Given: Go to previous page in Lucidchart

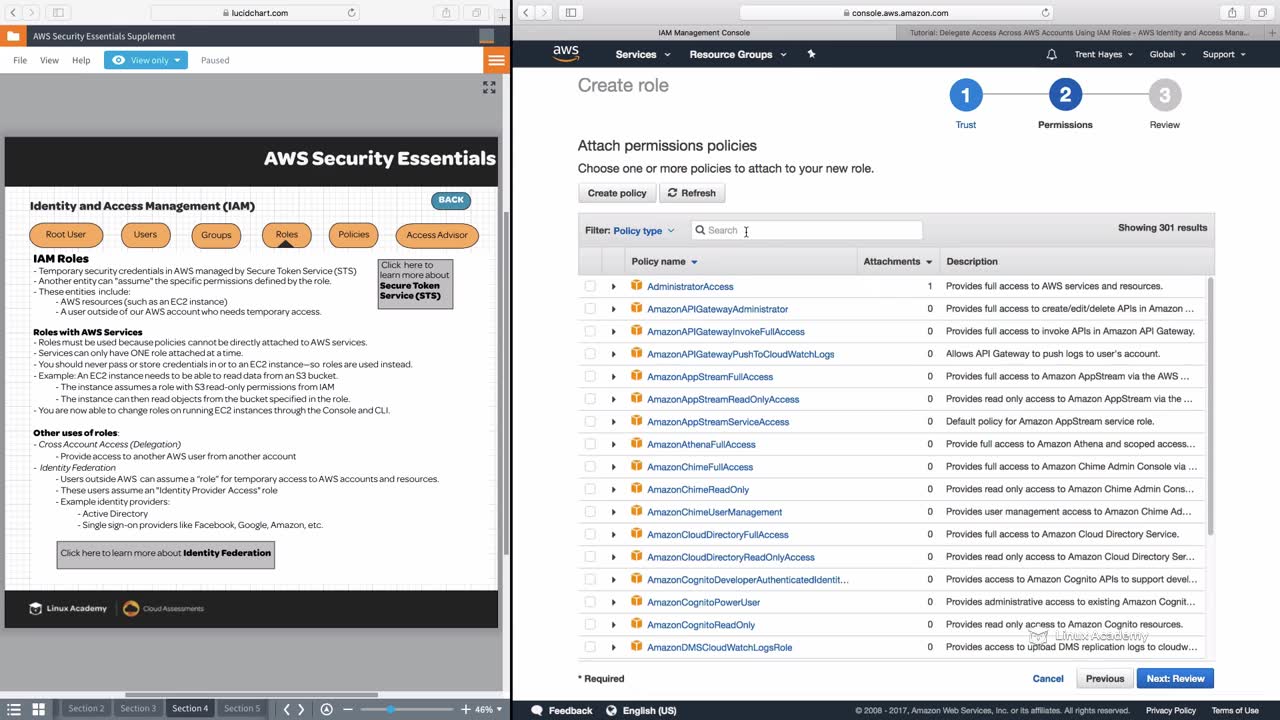Looking at the screenshot, I should (x=287, y=709).
